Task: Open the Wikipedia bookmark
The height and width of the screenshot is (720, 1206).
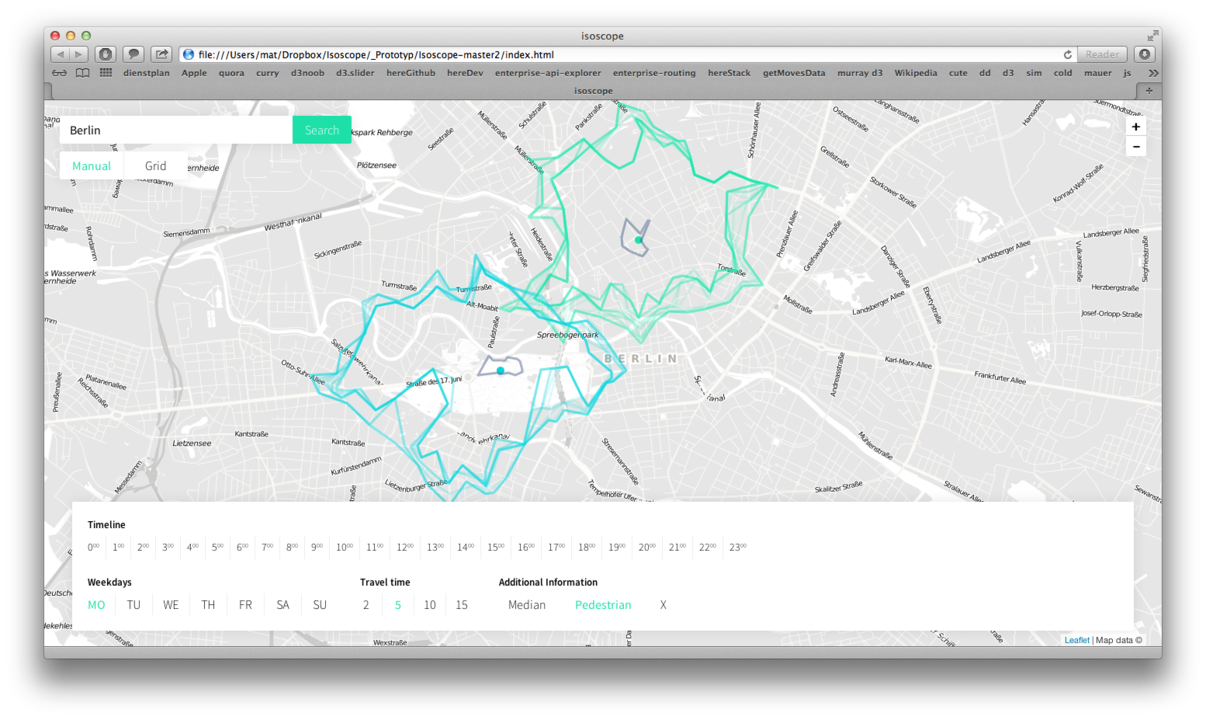Action: click(x=915, y=73)
